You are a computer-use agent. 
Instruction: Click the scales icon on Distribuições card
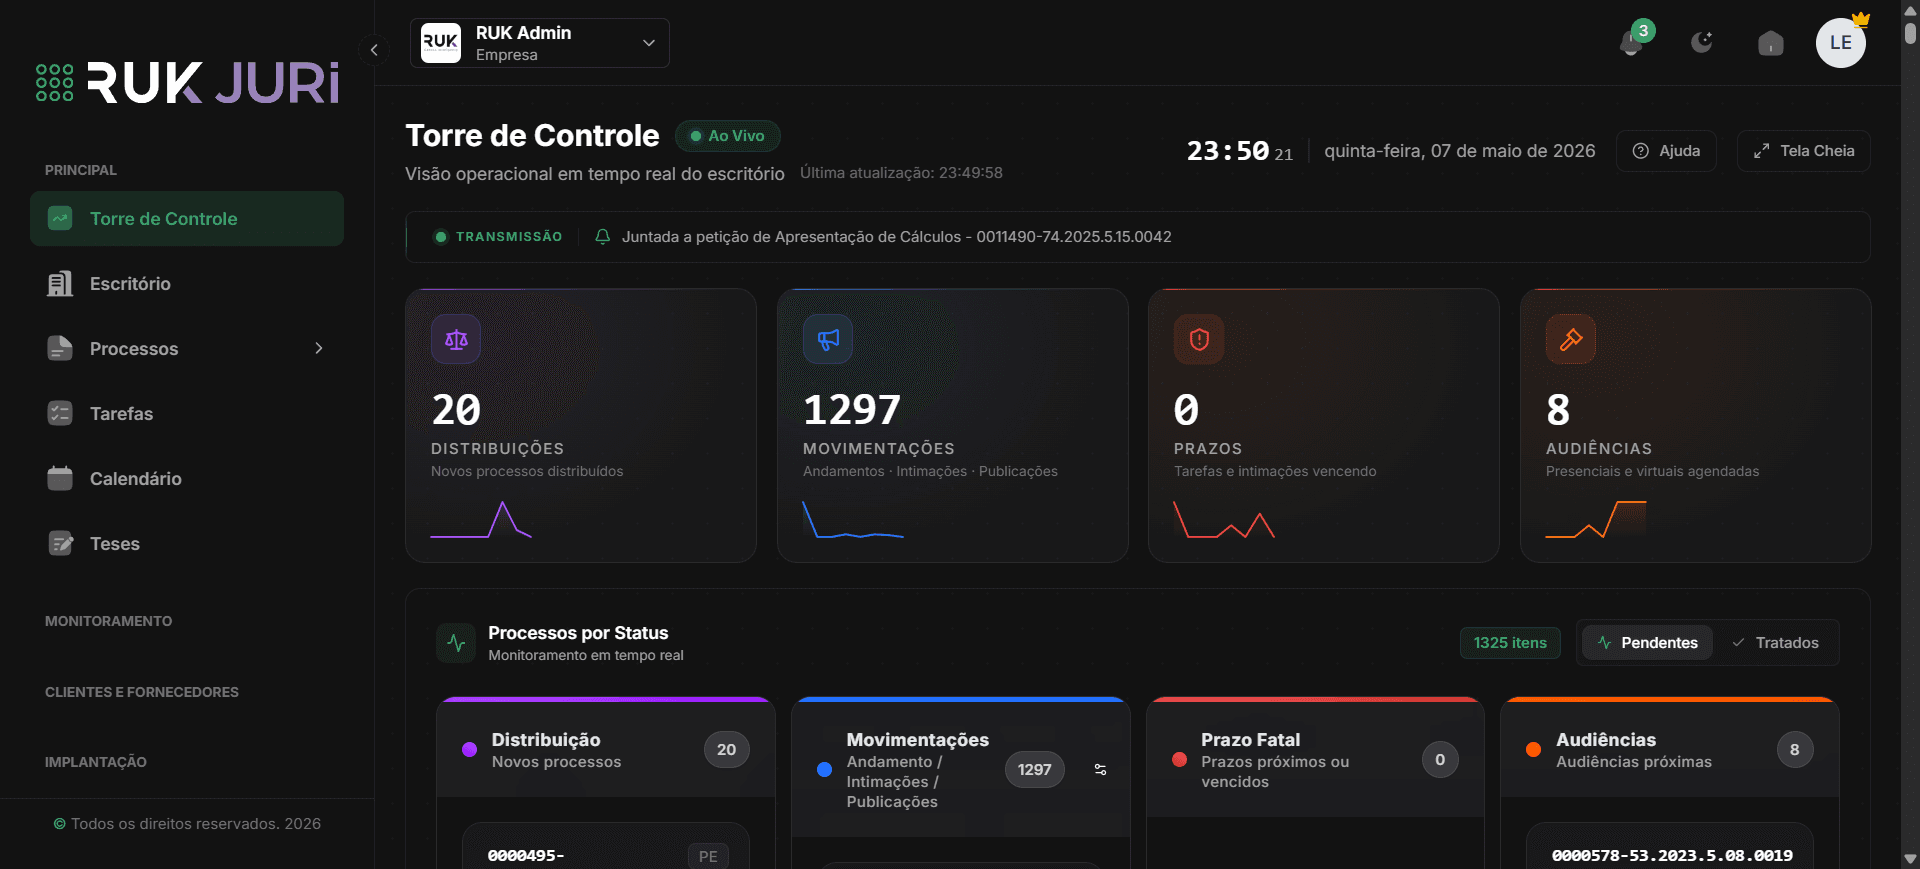456,340
